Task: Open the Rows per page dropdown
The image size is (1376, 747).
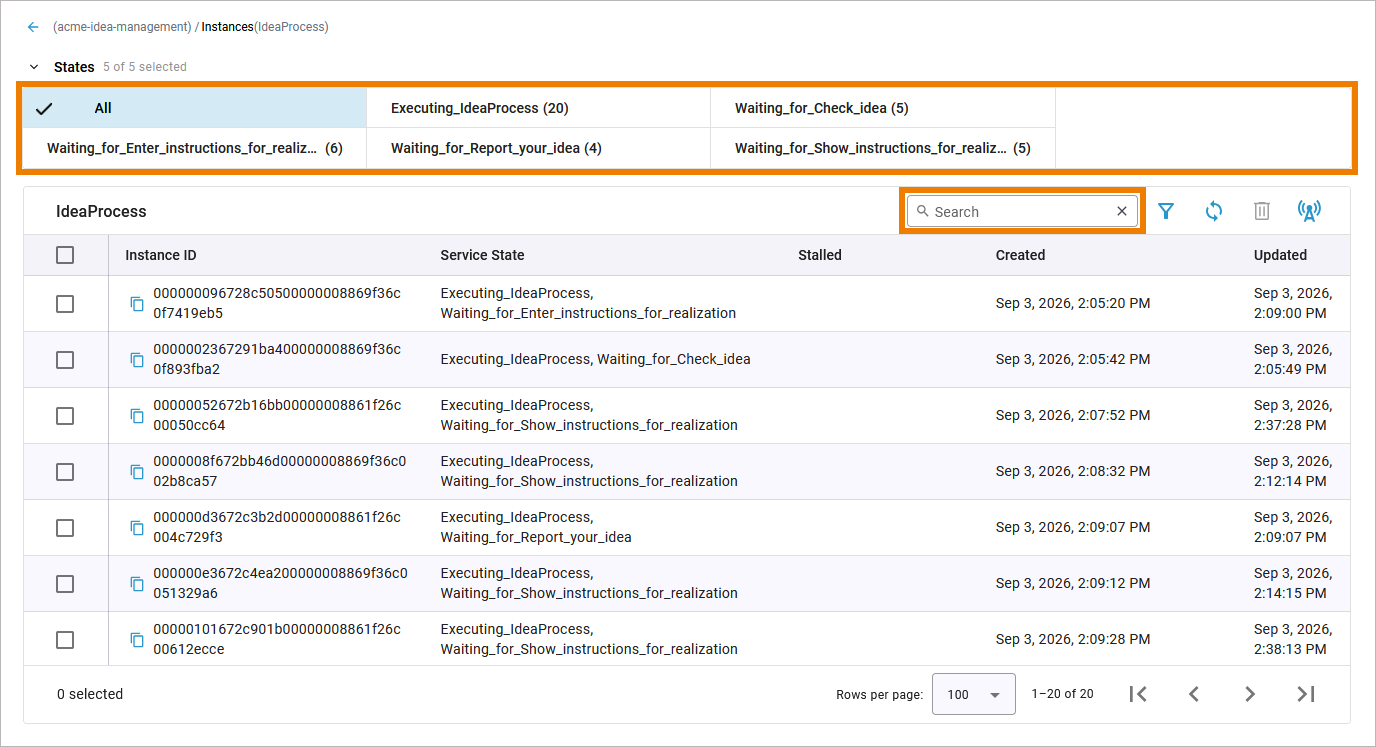Action: pos(973,694)
